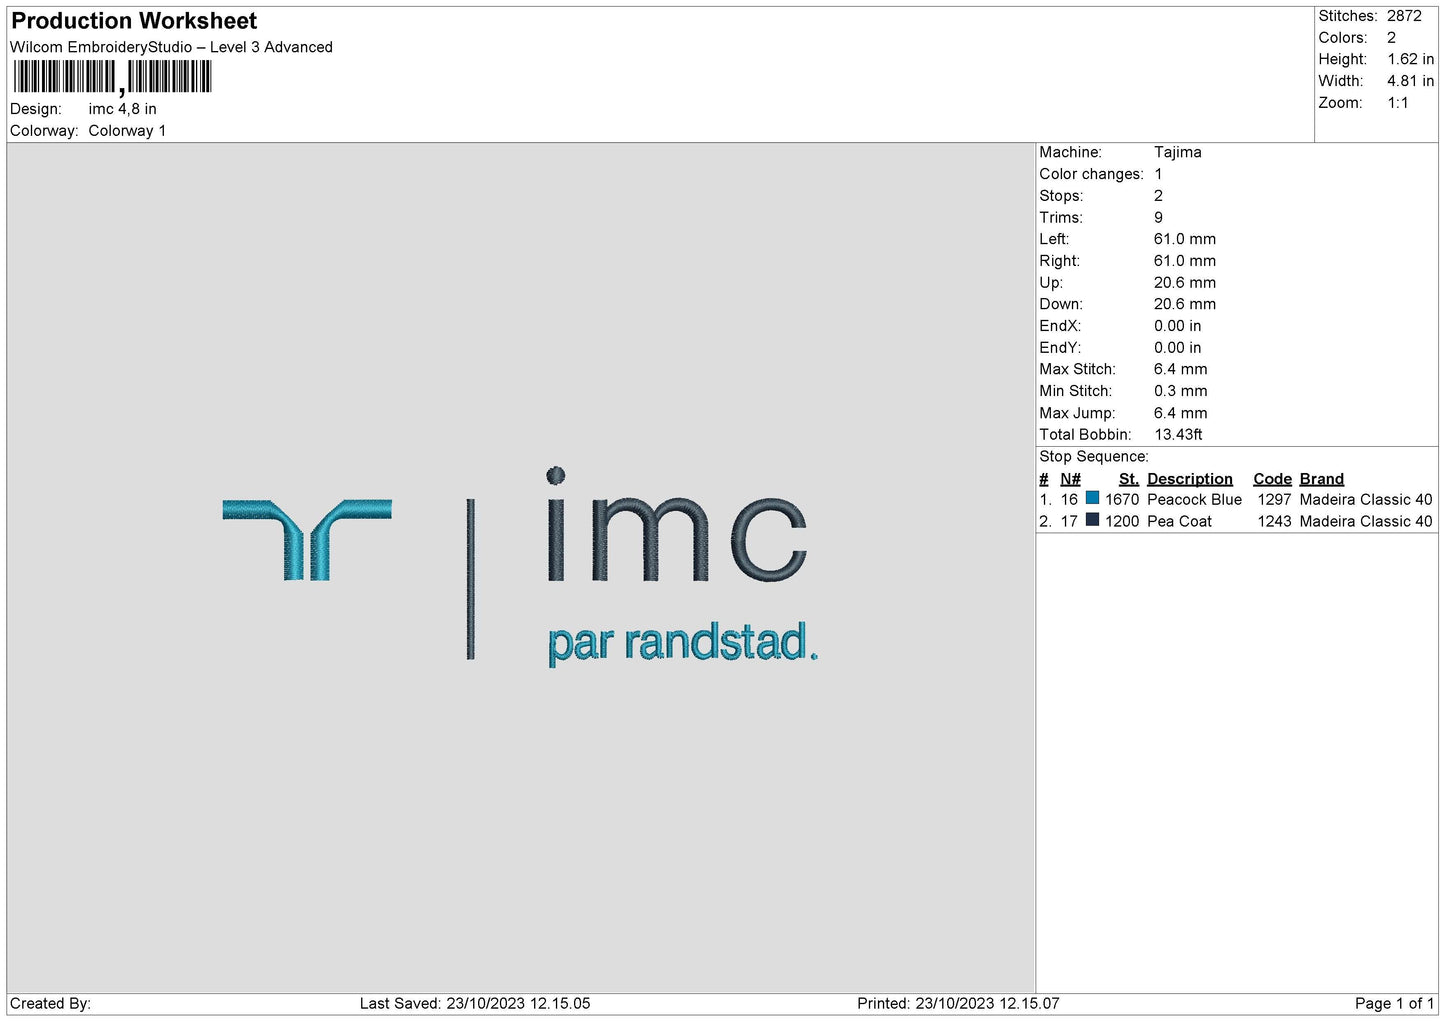Click the Machine value Tajima
The image size is (1445, 1021).
click(x=1177, y=152)
